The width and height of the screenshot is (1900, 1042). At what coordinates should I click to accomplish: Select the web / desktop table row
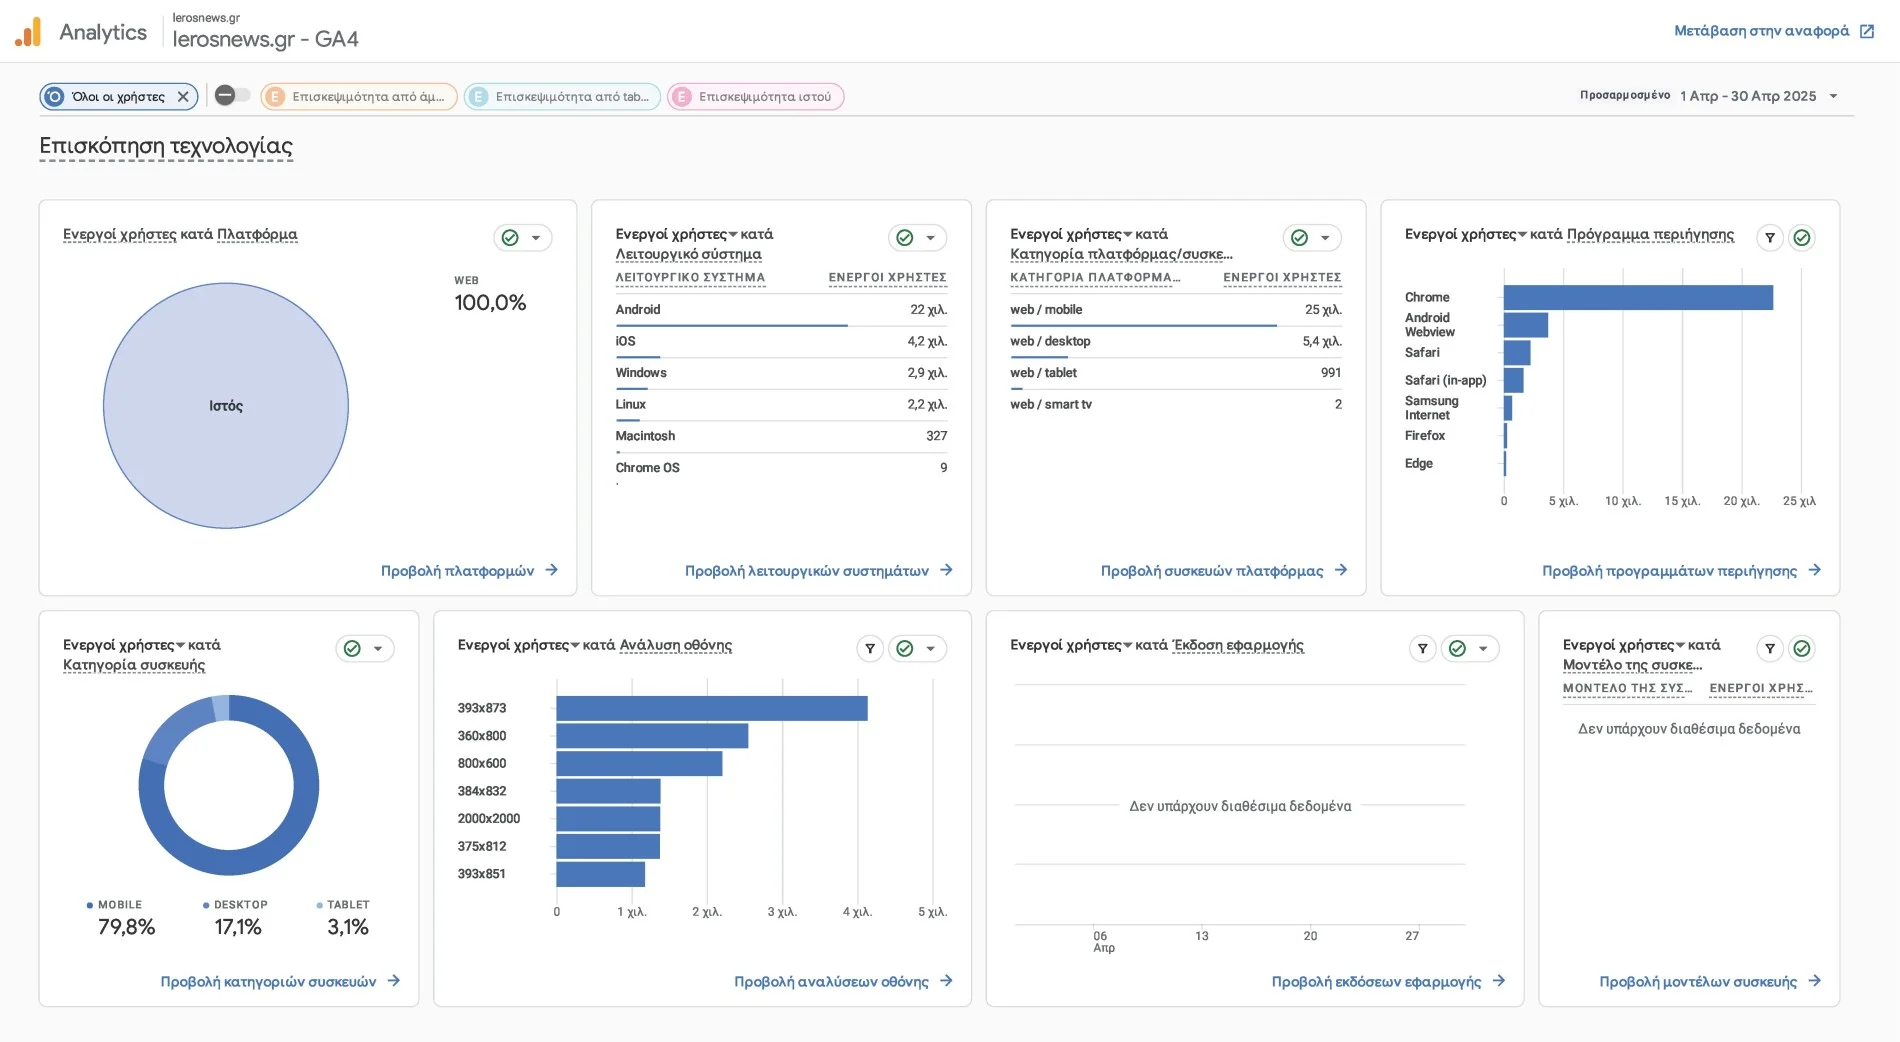pyautogui.click(x=1174, y=342)
